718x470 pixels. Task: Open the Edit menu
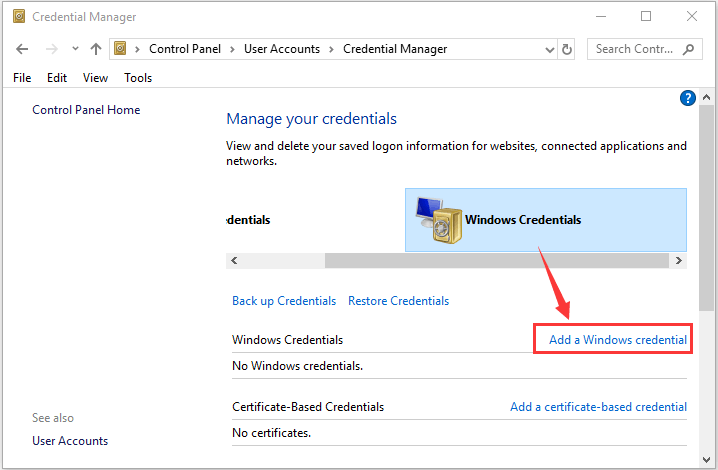point(57,78)
